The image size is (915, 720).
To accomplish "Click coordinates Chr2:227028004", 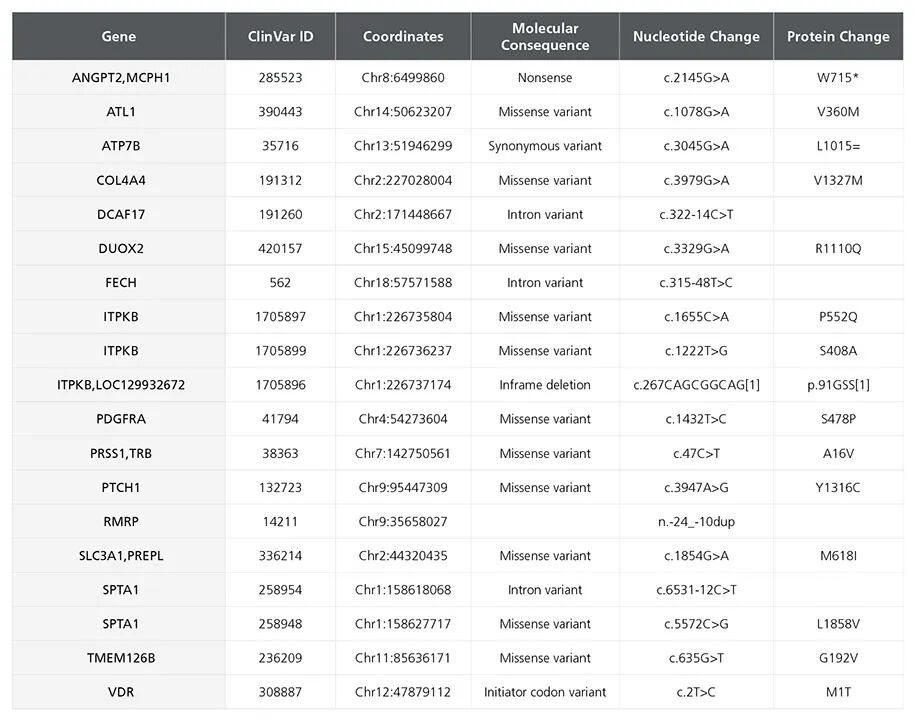I will click(x=403, y=180).
